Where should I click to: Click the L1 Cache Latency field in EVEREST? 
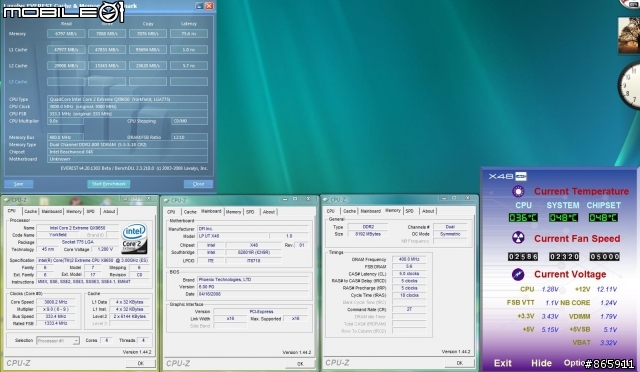click(x=189, y=49)
